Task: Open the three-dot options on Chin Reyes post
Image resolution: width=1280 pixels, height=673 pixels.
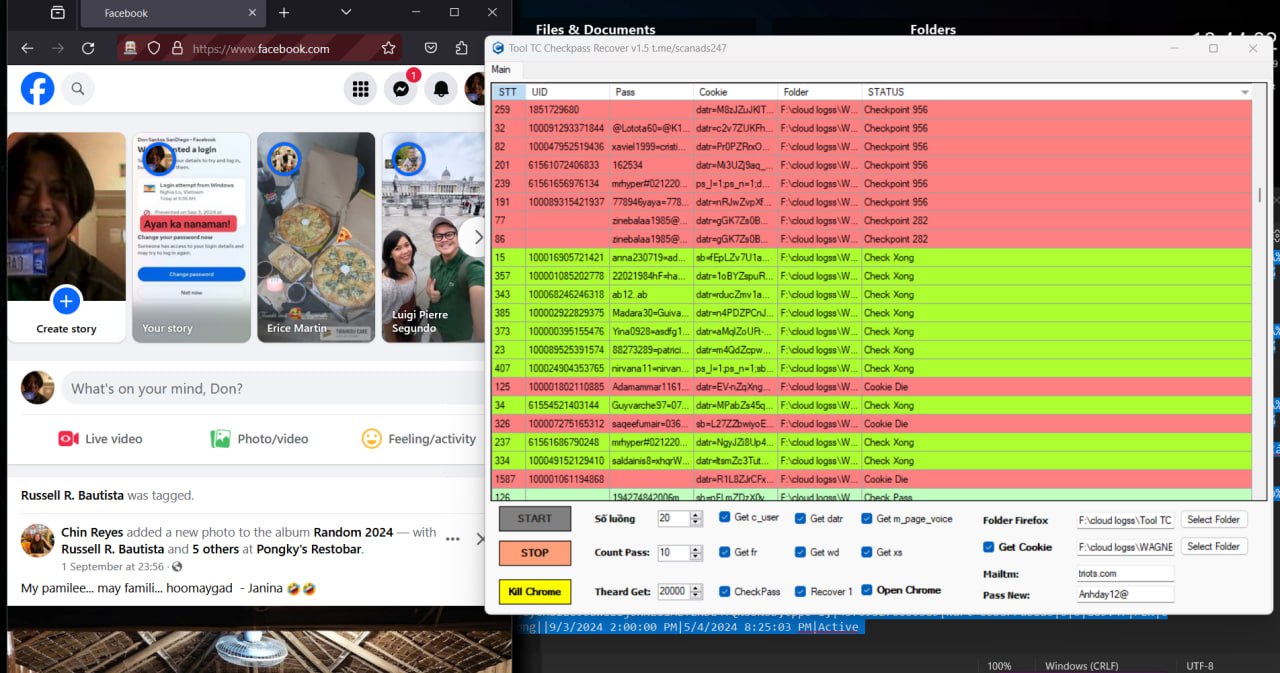Action: pyautogui.click(x=453, y=539)
